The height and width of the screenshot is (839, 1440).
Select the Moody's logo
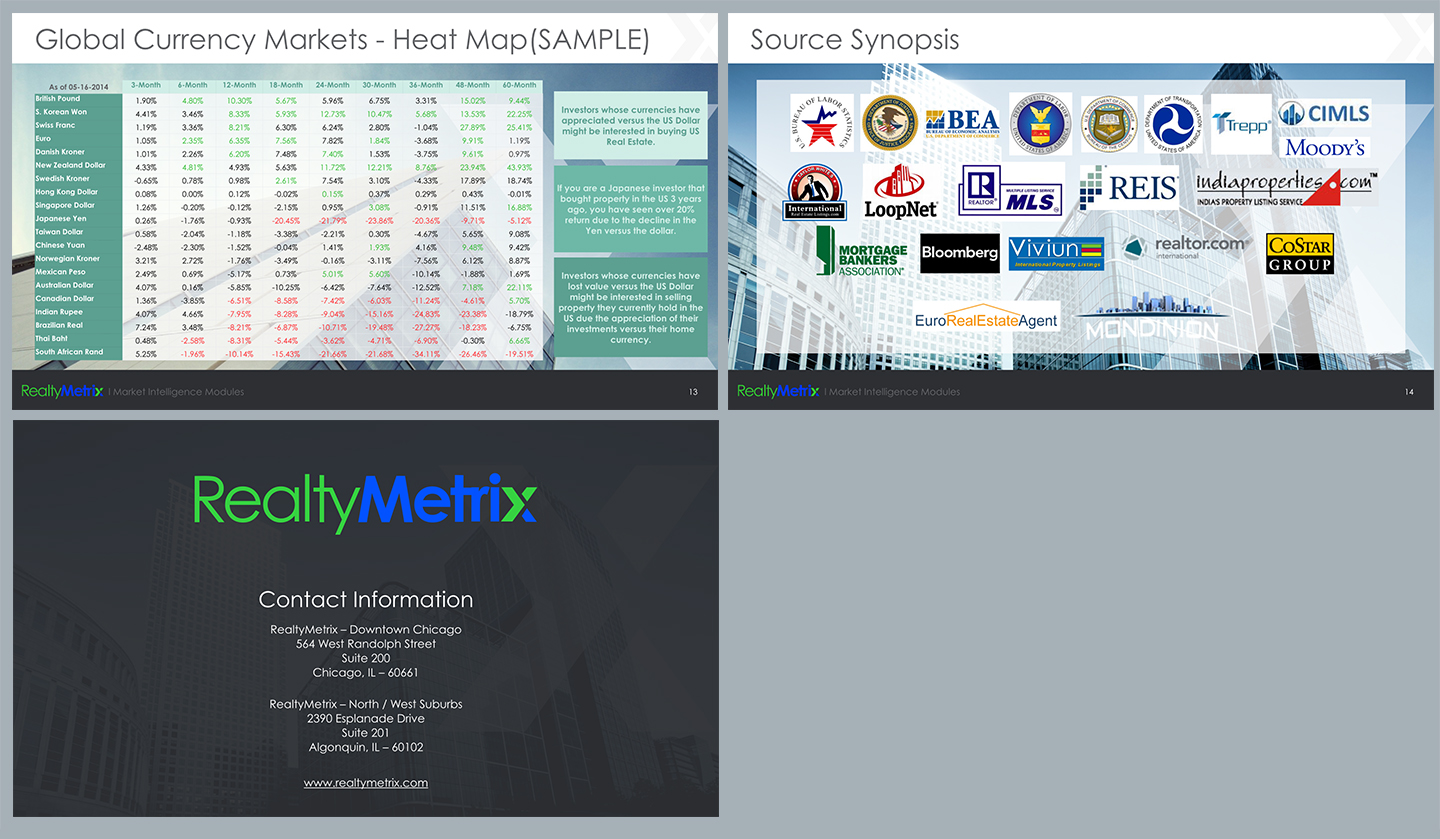(x=1323, y=146)
